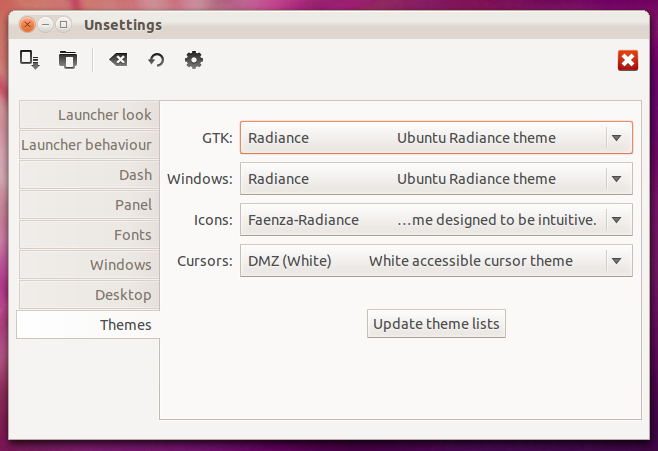Open the Icons theme combo box

tap(436, 219)
